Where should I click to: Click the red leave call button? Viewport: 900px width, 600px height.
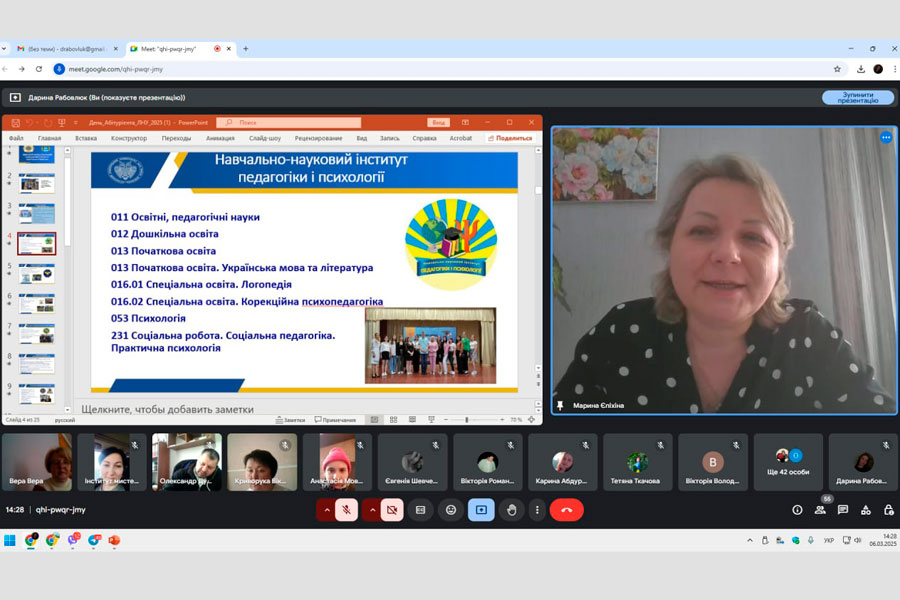pos(566,510)
